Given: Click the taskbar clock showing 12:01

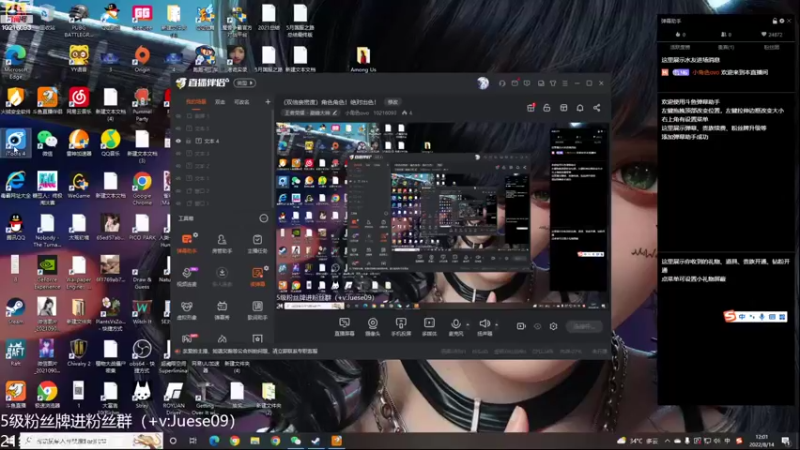Looking at the screenshot, I should click(761, 441).
